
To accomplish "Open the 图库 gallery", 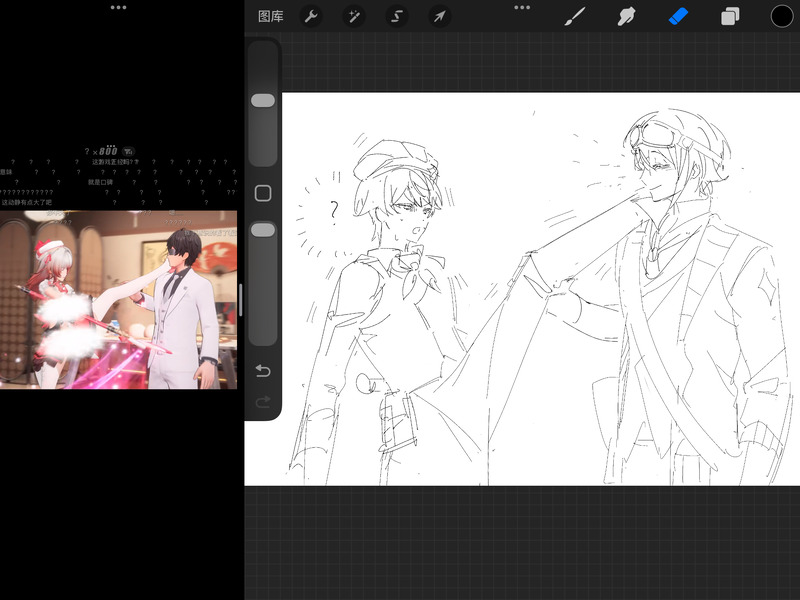I will click(270, 16).
